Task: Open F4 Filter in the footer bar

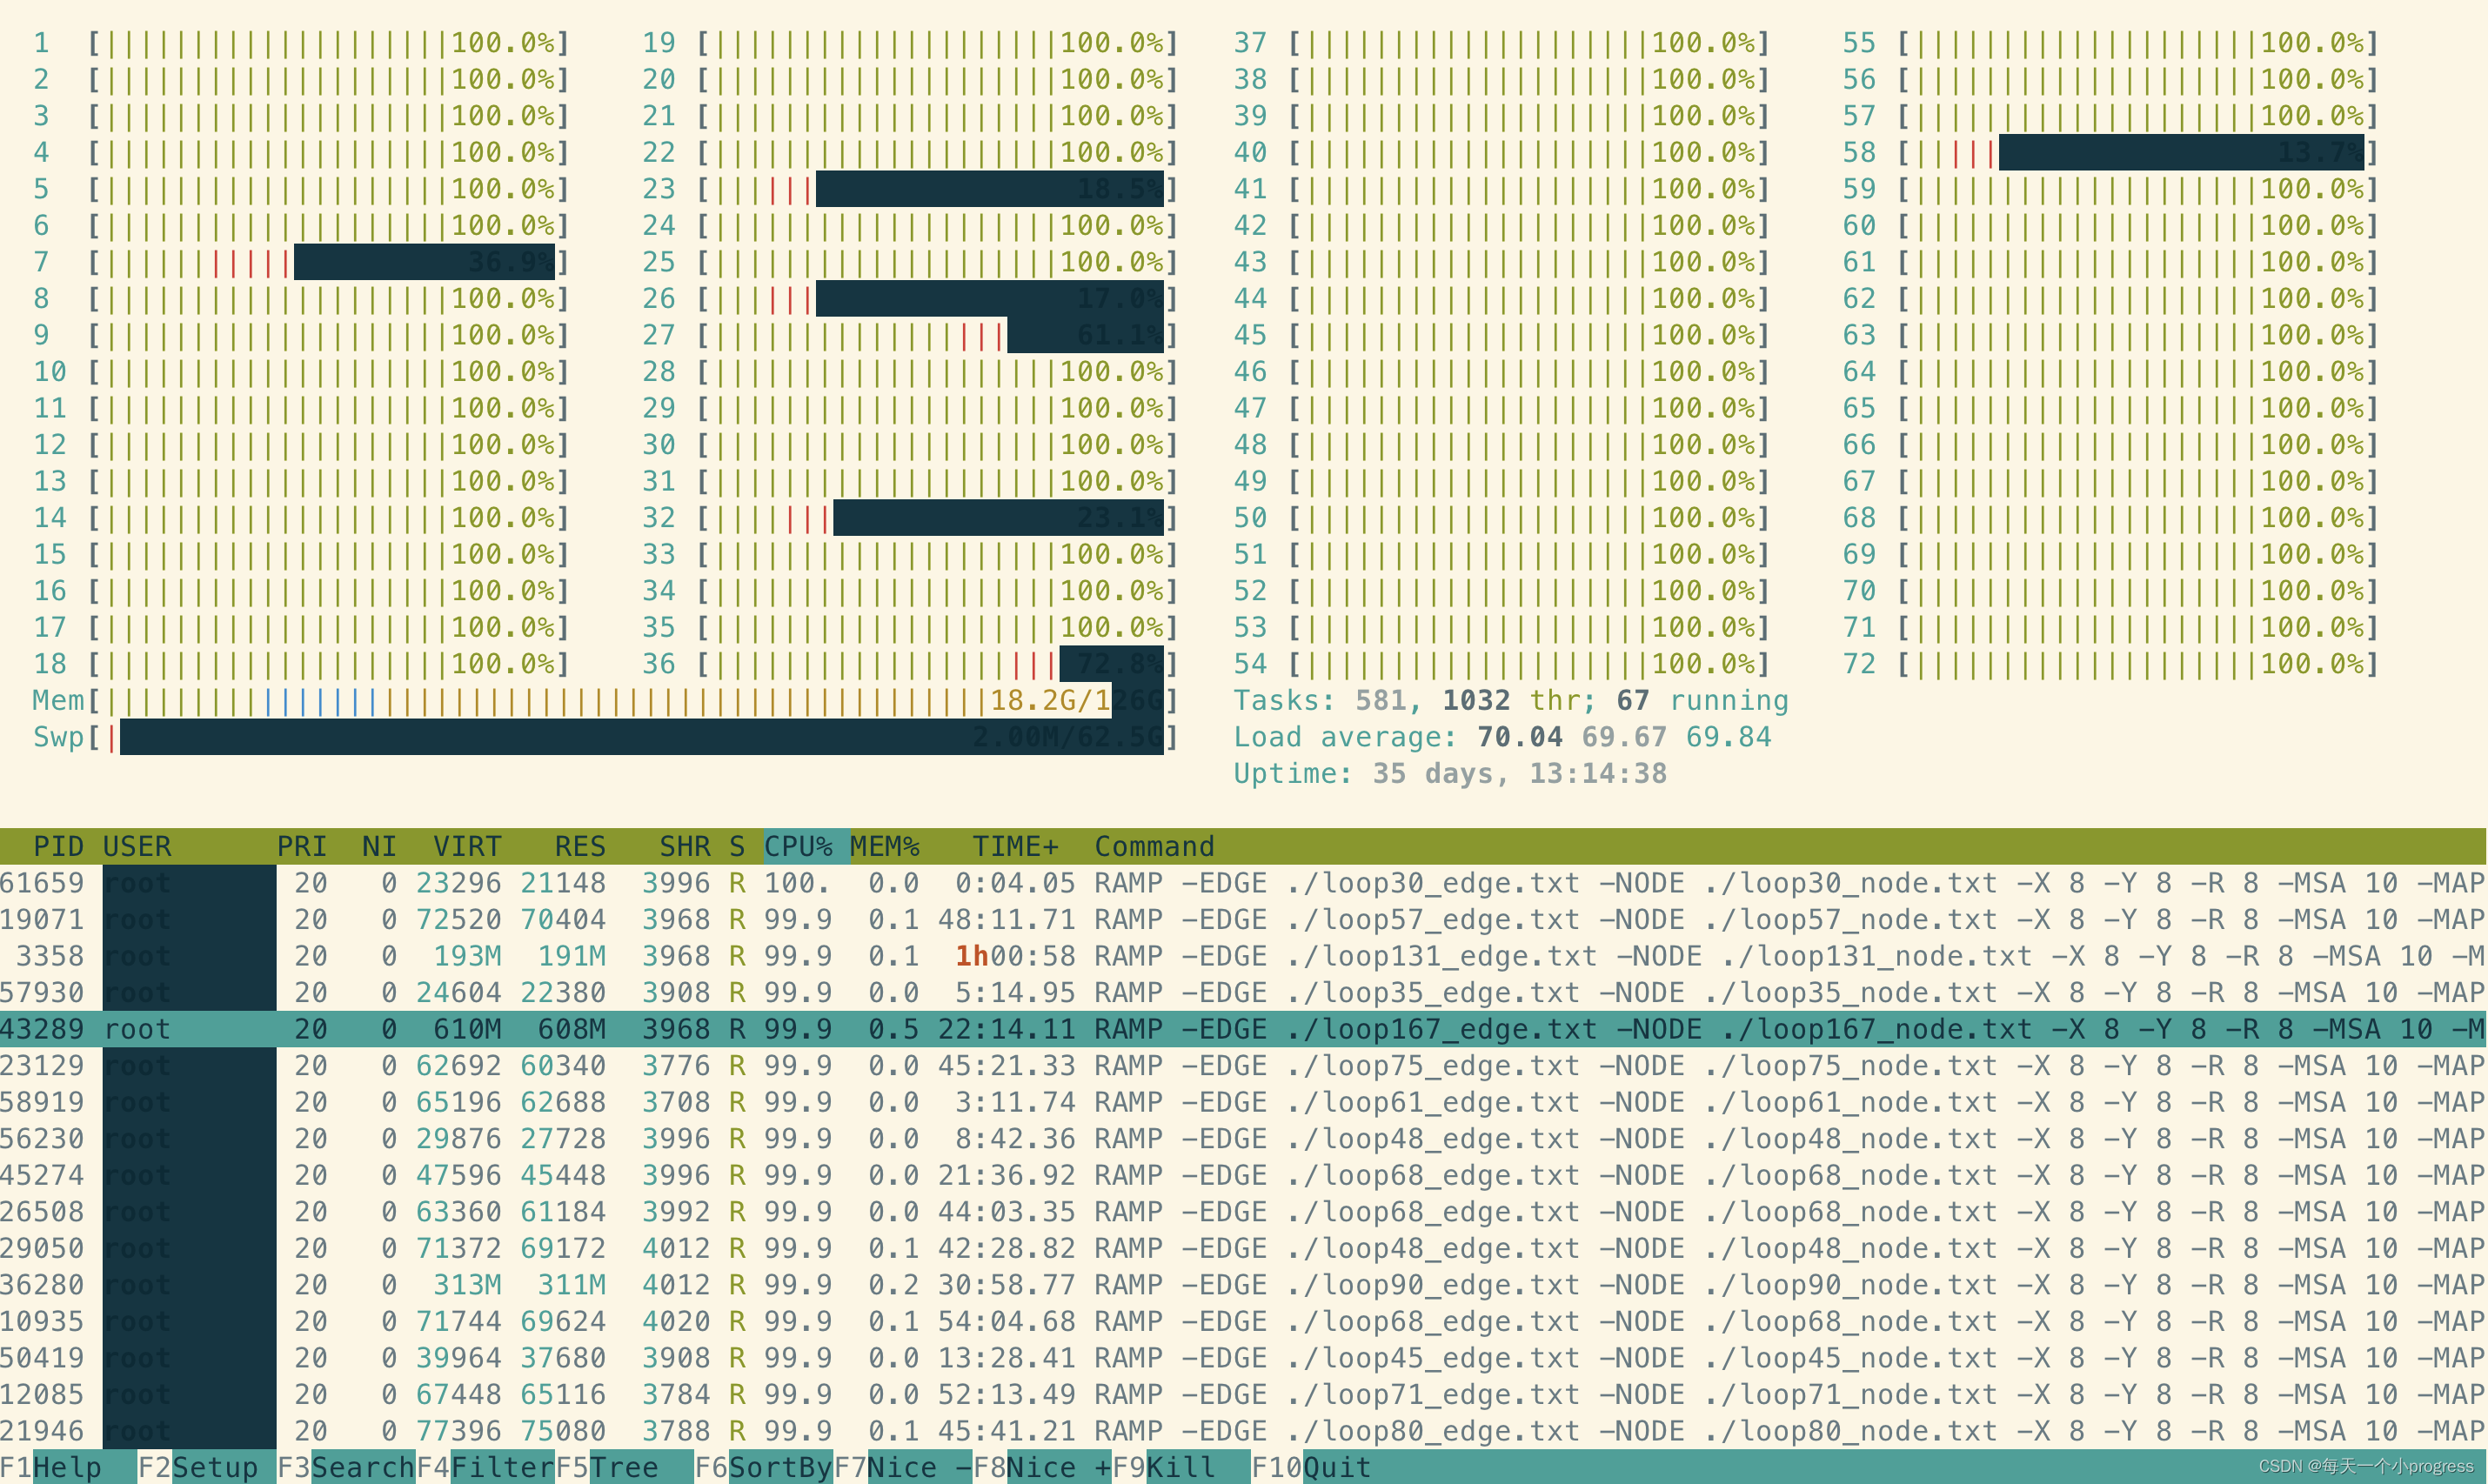Action: pos(485,1467)
